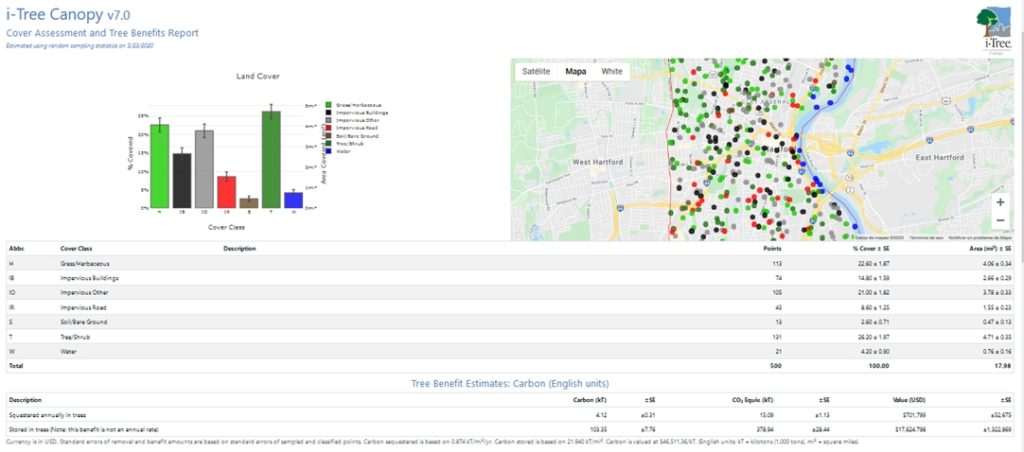The height and width of the screenshot is (452, 1024).
Task: Switch map style to White
Action: 612,71
